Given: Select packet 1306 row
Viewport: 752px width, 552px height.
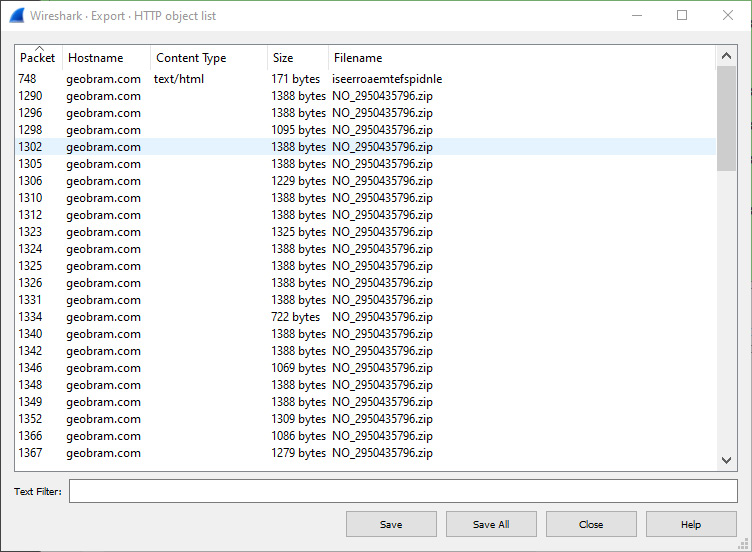Looking at the screenshot, I should [365, 181].
